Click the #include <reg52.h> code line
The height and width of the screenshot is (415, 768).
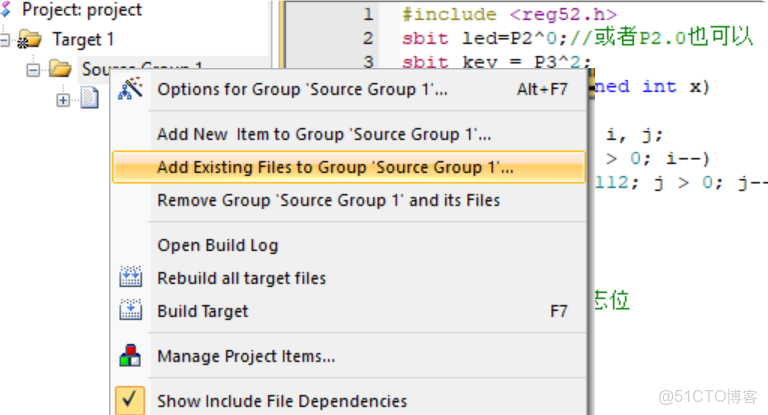coord(509,14)
